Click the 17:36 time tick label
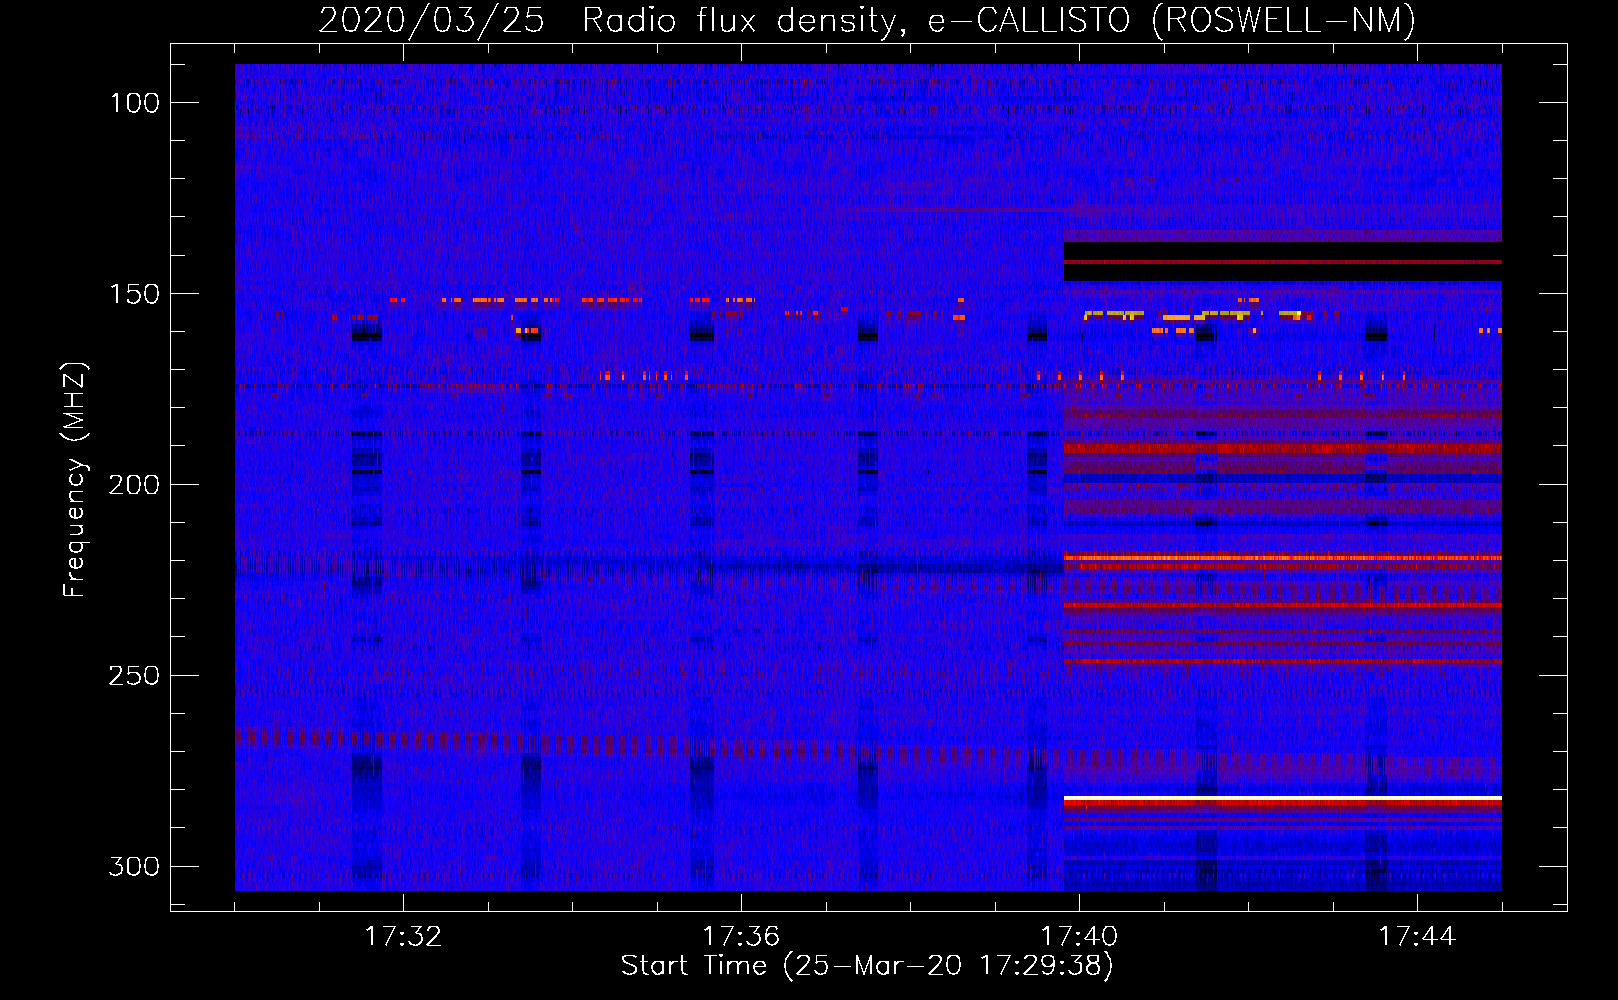1618x1000 pixels. 741,937
